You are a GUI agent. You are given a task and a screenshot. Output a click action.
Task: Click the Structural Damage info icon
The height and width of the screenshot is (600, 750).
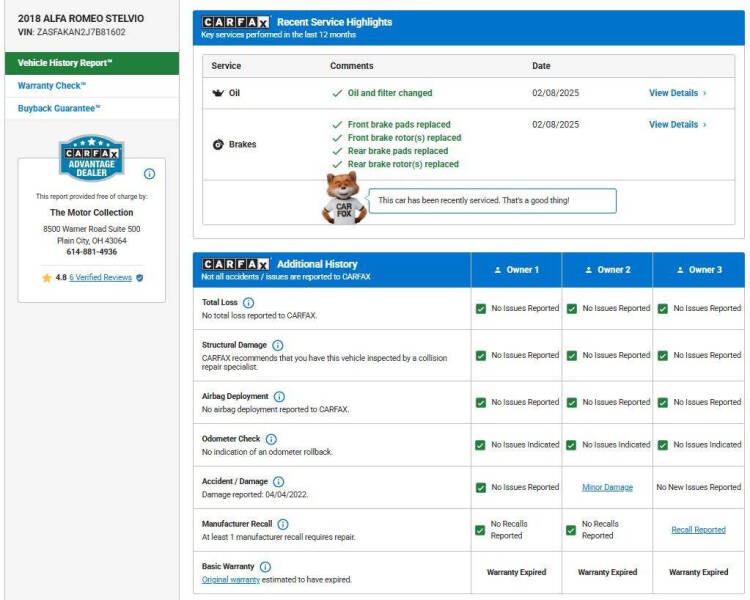(x=278, y=345)
